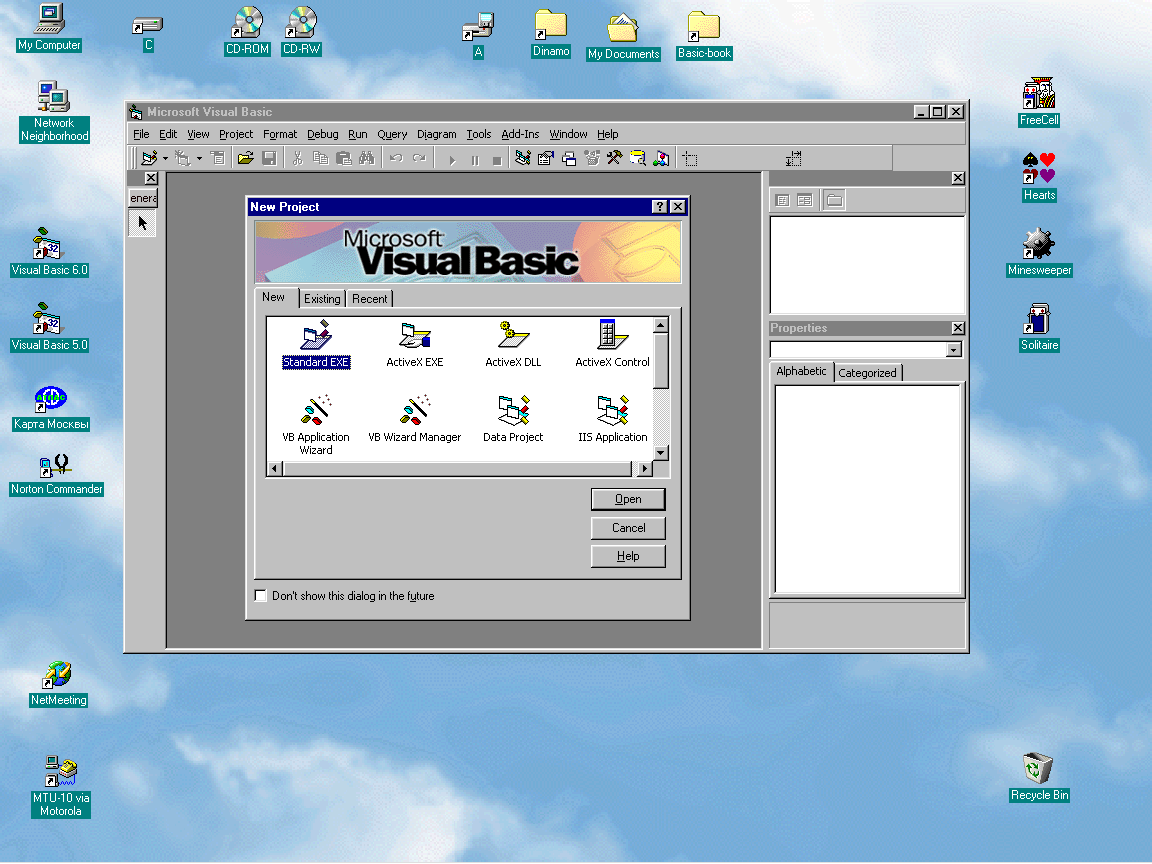Select the IIS Application item
This screenshot has height=864, width=1152.
612,419
